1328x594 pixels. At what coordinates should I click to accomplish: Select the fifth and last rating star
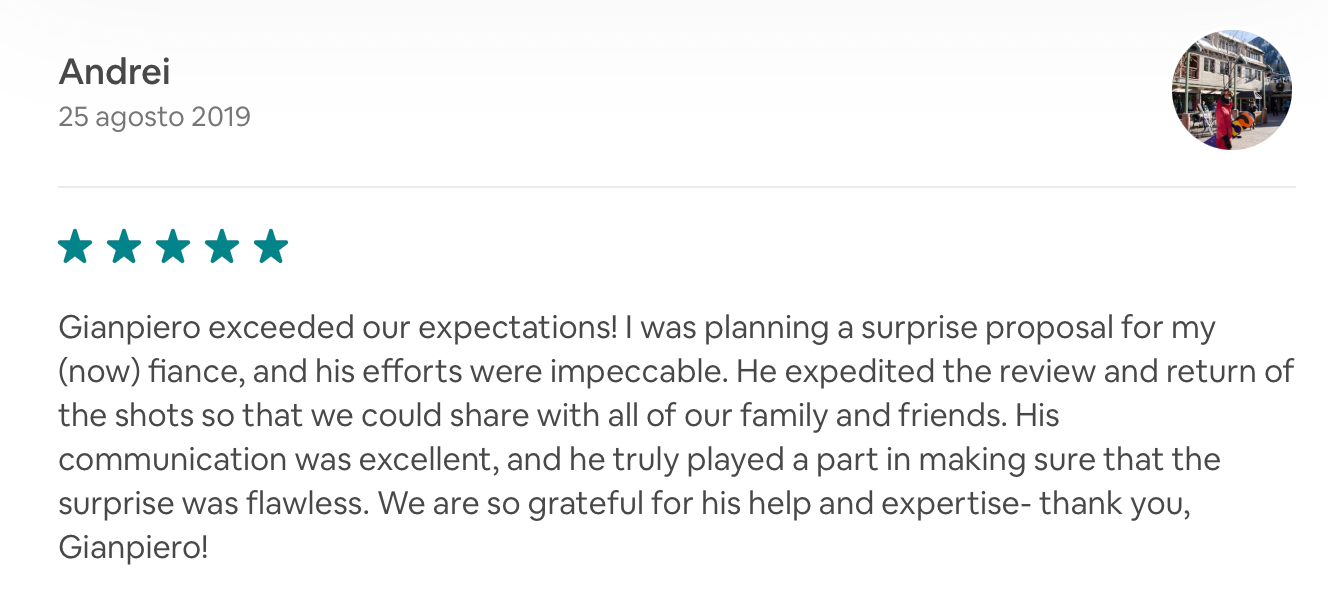coord(271,246)
